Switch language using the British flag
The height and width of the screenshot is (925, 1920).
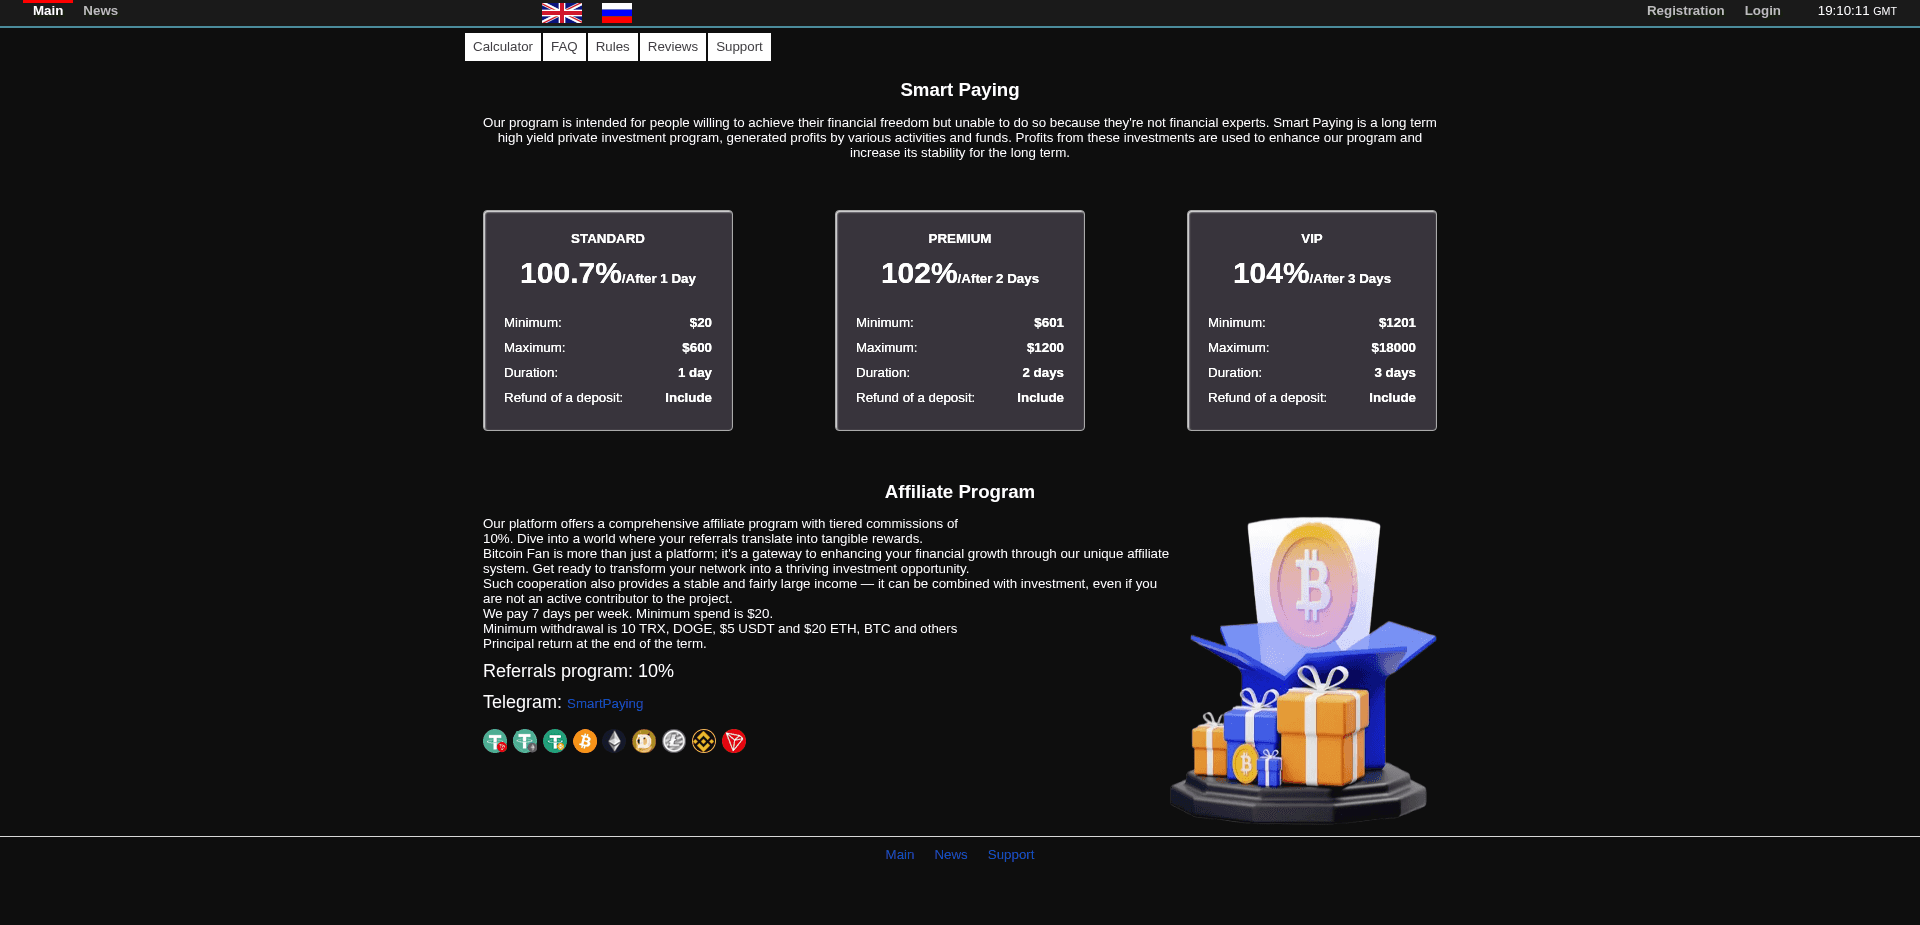[561, 13]
